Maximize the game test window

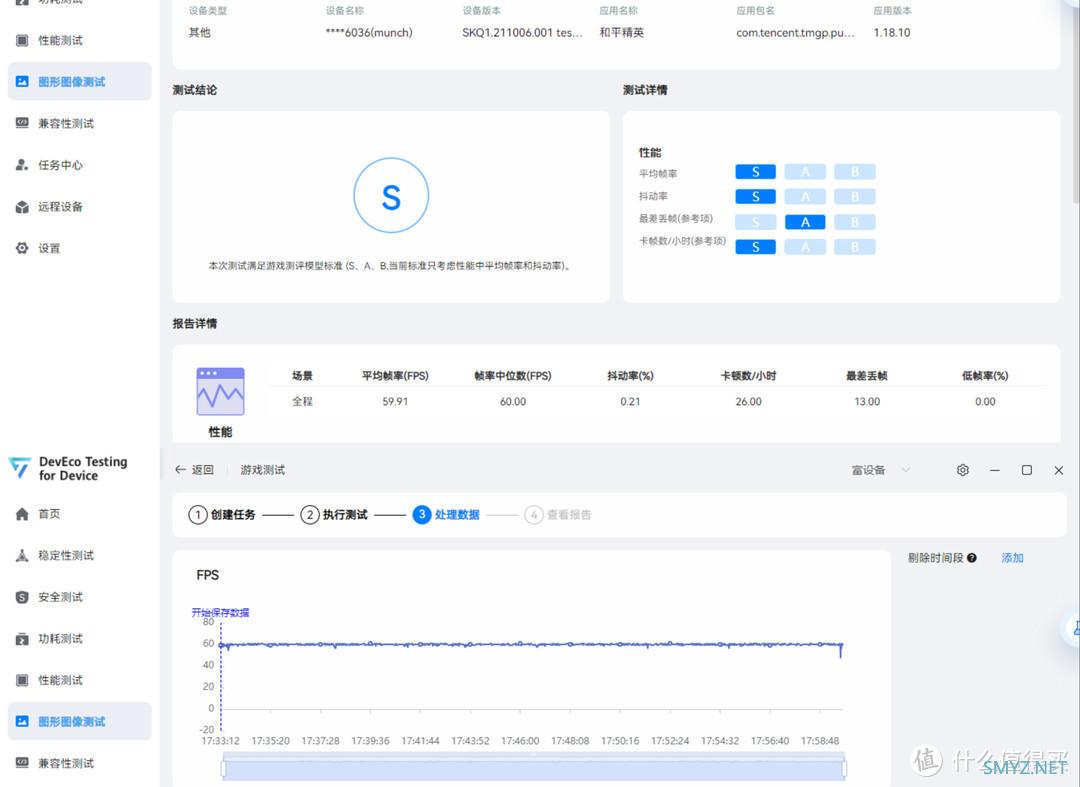point(1026,470)
